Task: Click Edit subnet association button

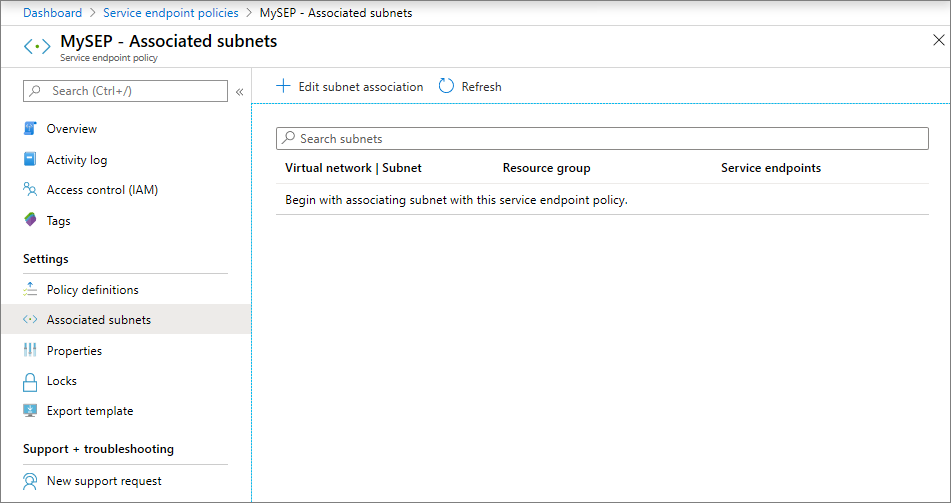Action: pyautogui.click(x=350, y=87)
